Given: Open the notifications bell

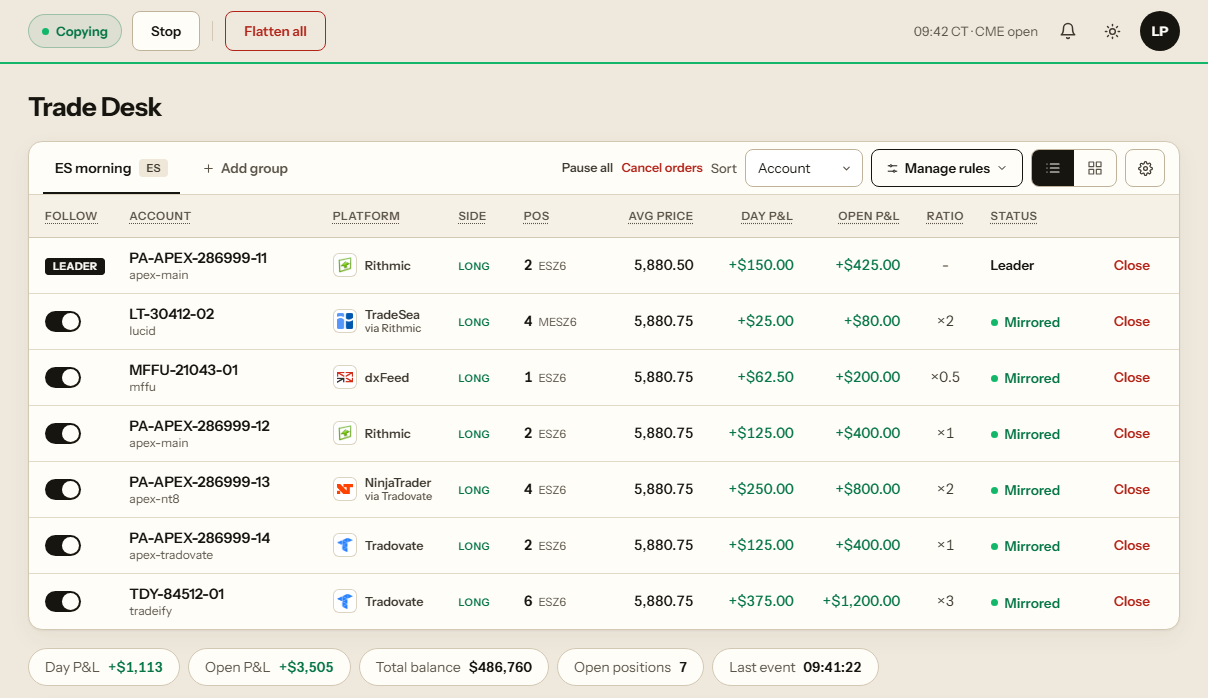Looking at the screenshot, I should click(x=1068, y=31).
